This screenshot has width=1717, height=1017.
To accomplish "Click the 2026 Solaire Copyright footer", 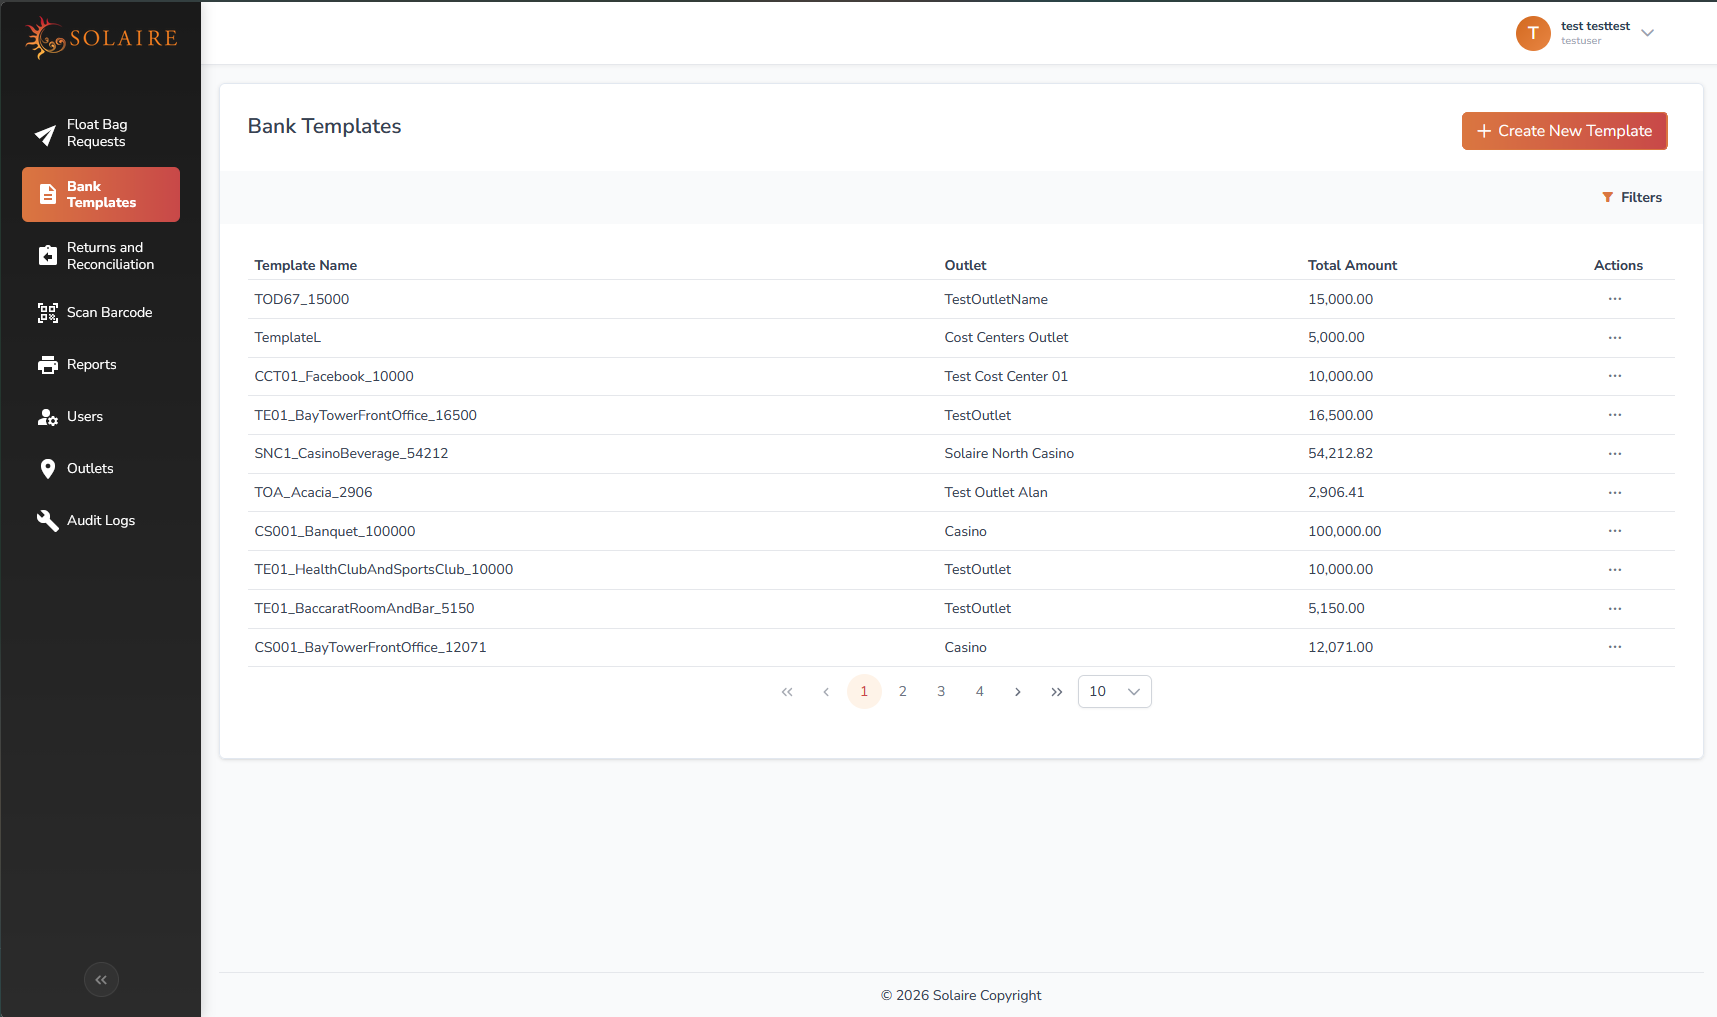I will coord(961,996).
